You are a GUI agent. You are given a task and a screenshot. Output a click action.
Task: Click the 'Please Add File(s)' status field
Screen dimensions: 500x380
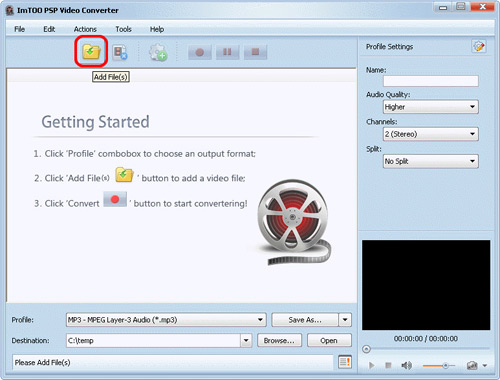(x=173, y=362)
